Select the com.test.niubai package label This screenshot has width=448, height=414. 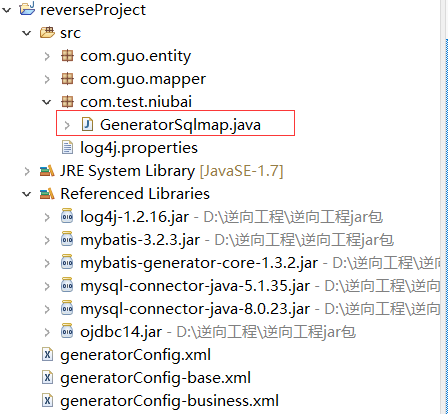tap(136, 102)
